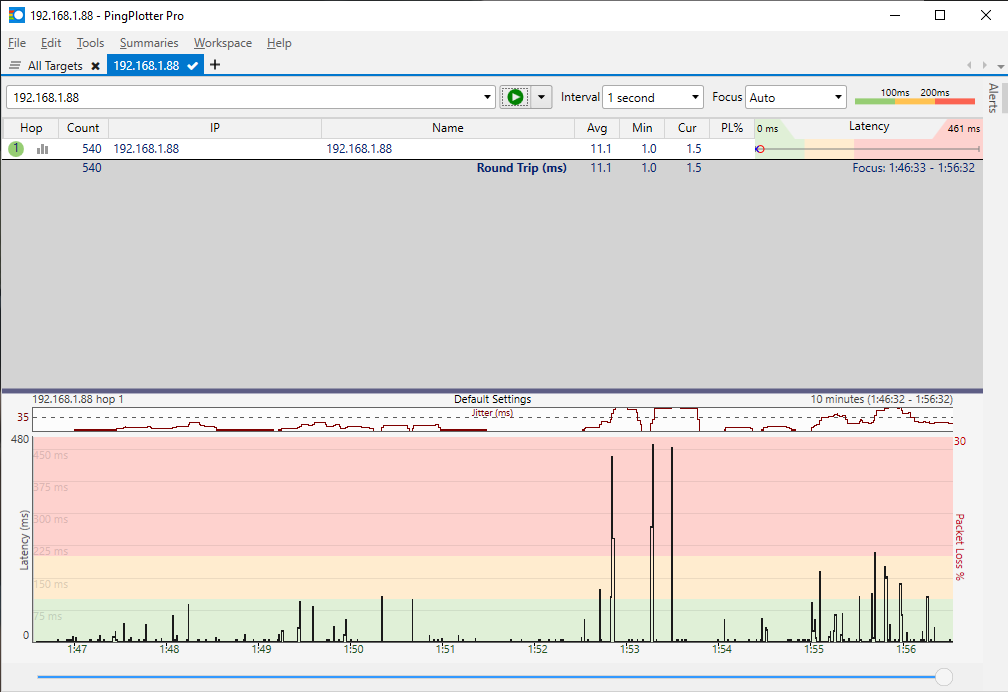Image resolution: width=1008 pixels, height=692 pixels.
Task: Click the PingPlotter app icon in title bar
Action: [16, 16]
